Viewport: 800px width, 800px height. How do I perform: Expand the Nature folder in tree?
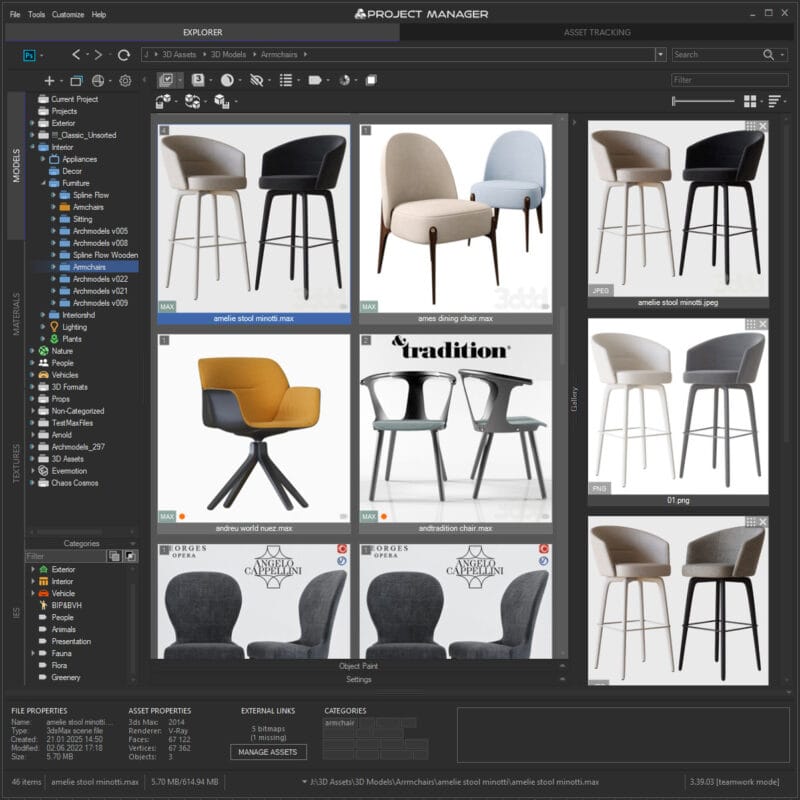pos(33,351)
